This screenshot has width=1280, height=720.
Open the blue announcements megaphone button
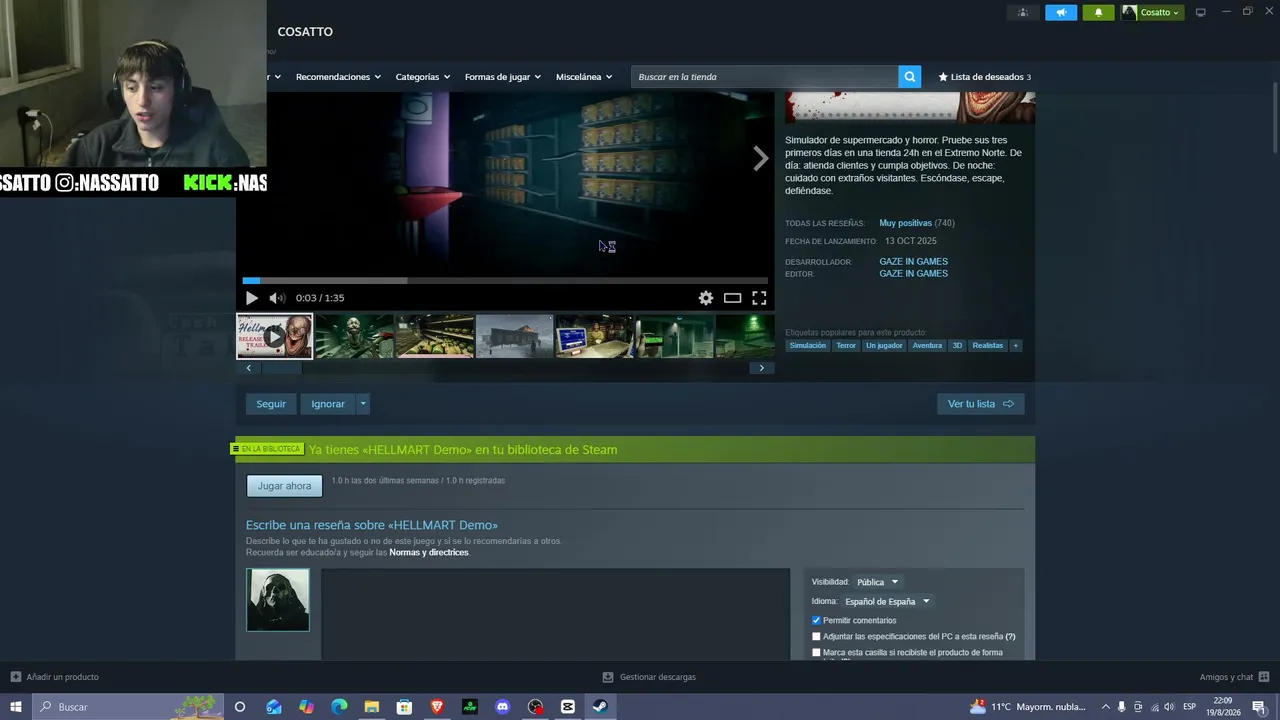point(1061,13)
